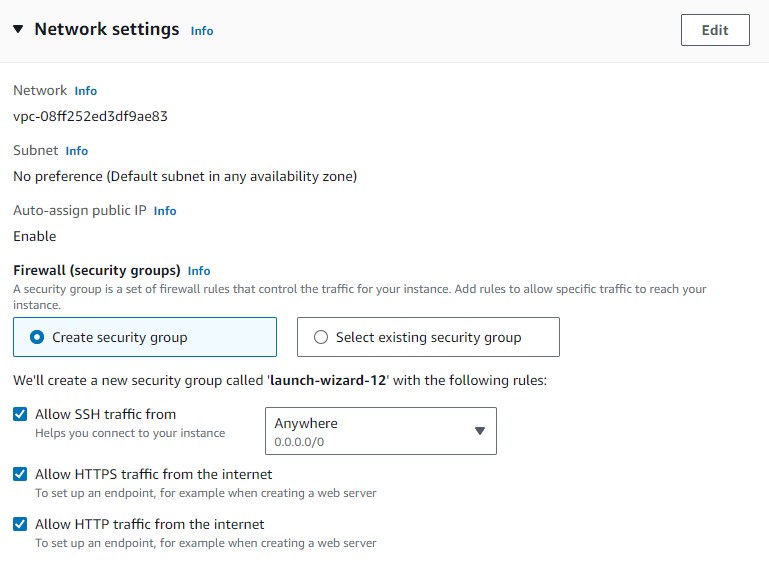Screen dimensions: 769x563
Task: Uncheck the Allow SSH traffic checkbox
Action: click(x=20, y=414)
